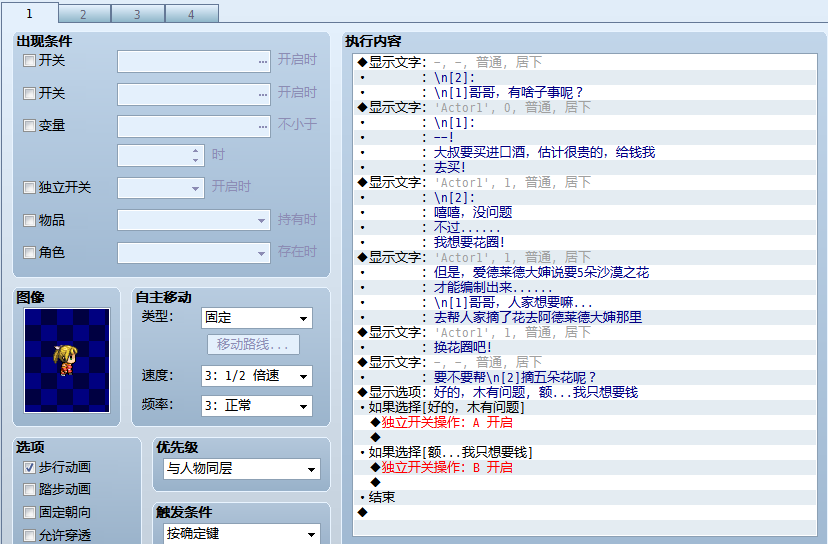The image size is (828, 544).
Task: Open the 触发条件 dropdown 按确定键
Action: click(x=242, y=534)
